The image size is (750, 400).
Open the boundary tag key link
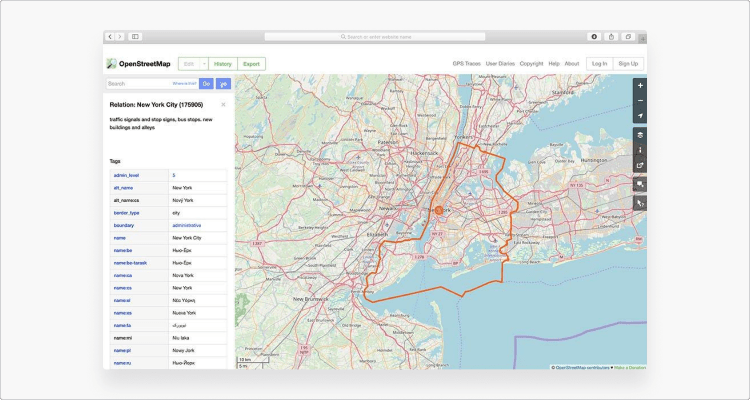click(123, 225)
